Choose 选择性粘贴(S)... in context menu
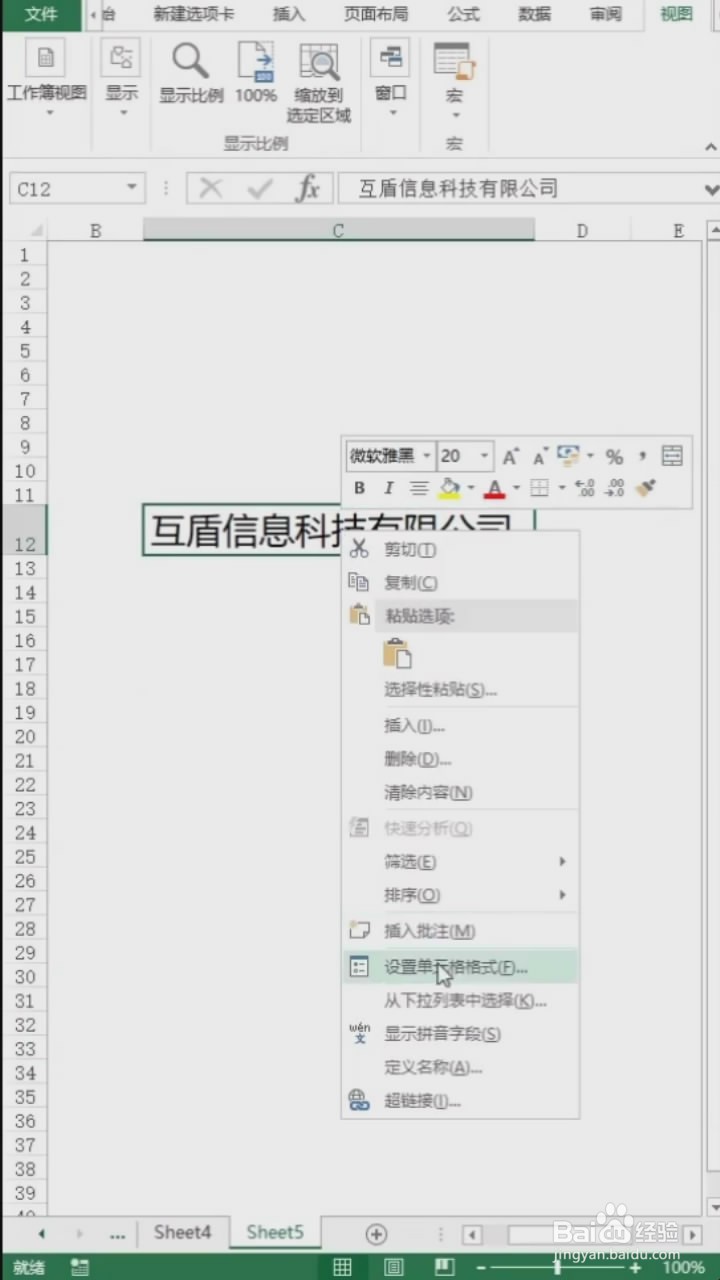720x1280 pixels. (x=461, y=689)
